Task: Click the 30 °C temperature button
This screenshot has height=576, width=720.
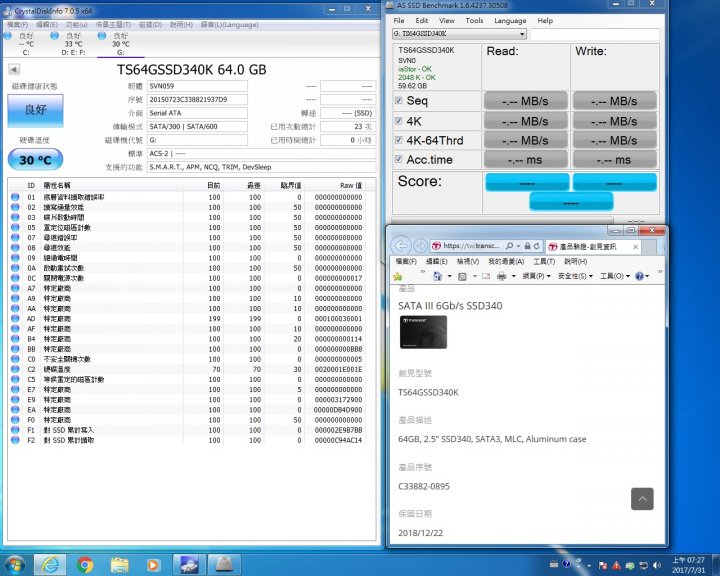Action: 35,159
